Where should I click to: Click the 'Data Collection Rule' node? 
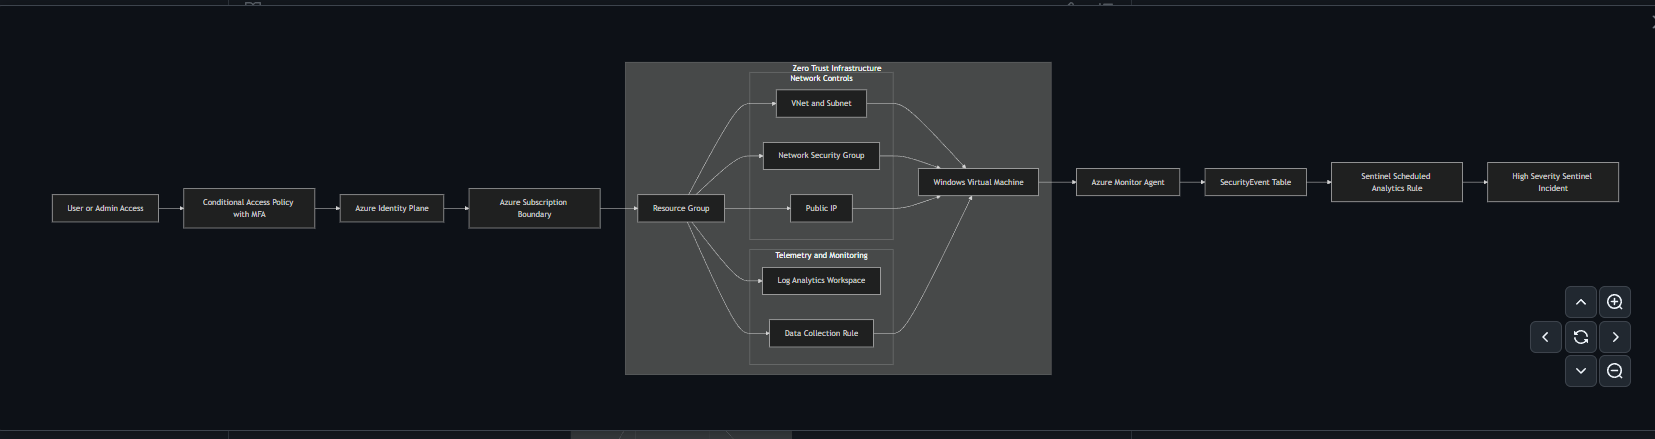(x=821, y=333)
